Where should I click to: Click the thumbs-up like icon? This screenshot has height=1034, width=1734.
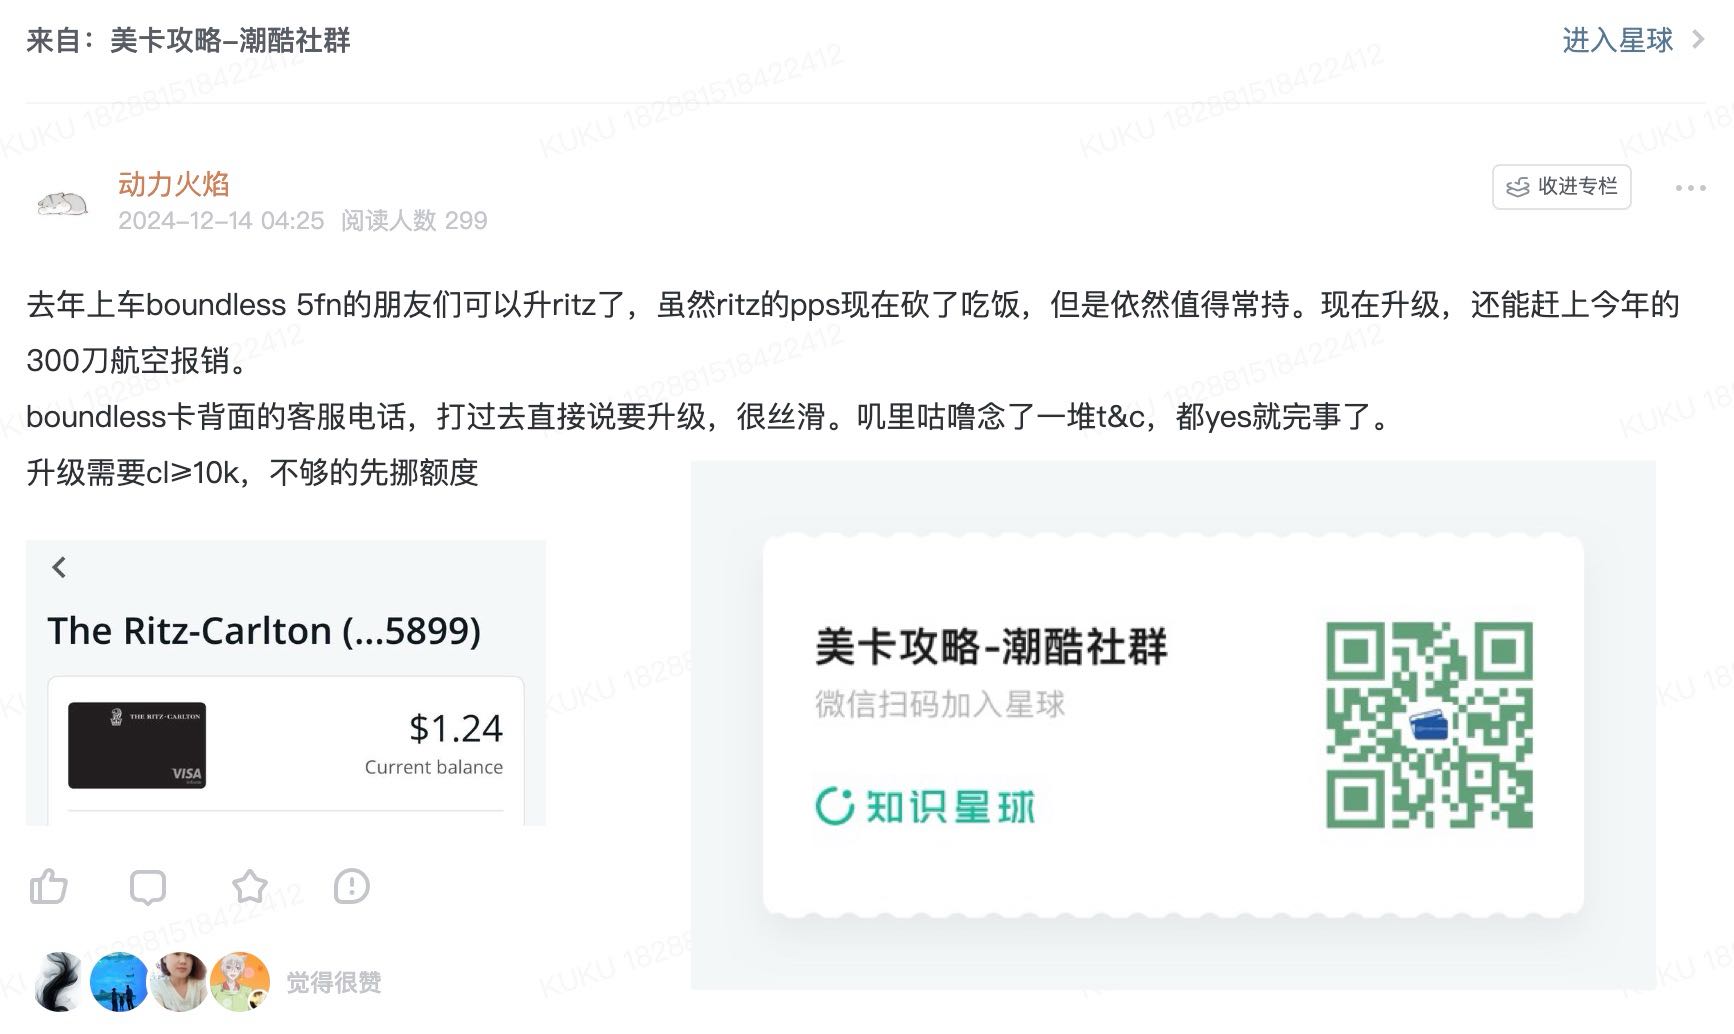click(x=48, y=887)
